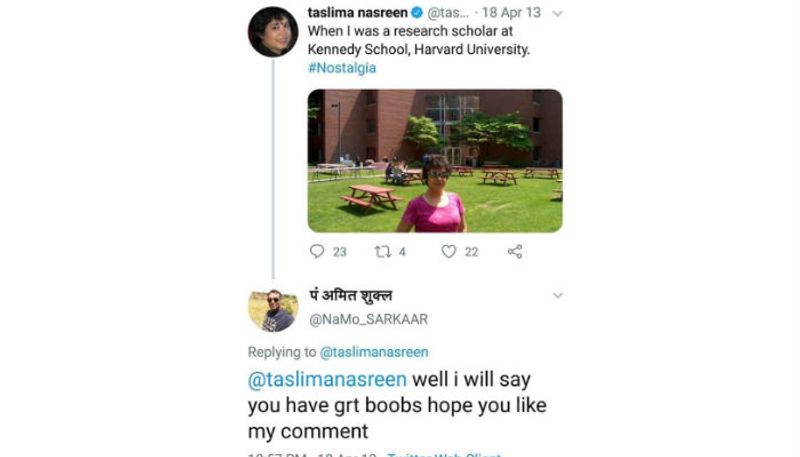Image resolution: width=800 pixels, height=457 pixels.
Task: Click the large @taslimanasreen mention in the reply
Action: click(x=327, y=379)
